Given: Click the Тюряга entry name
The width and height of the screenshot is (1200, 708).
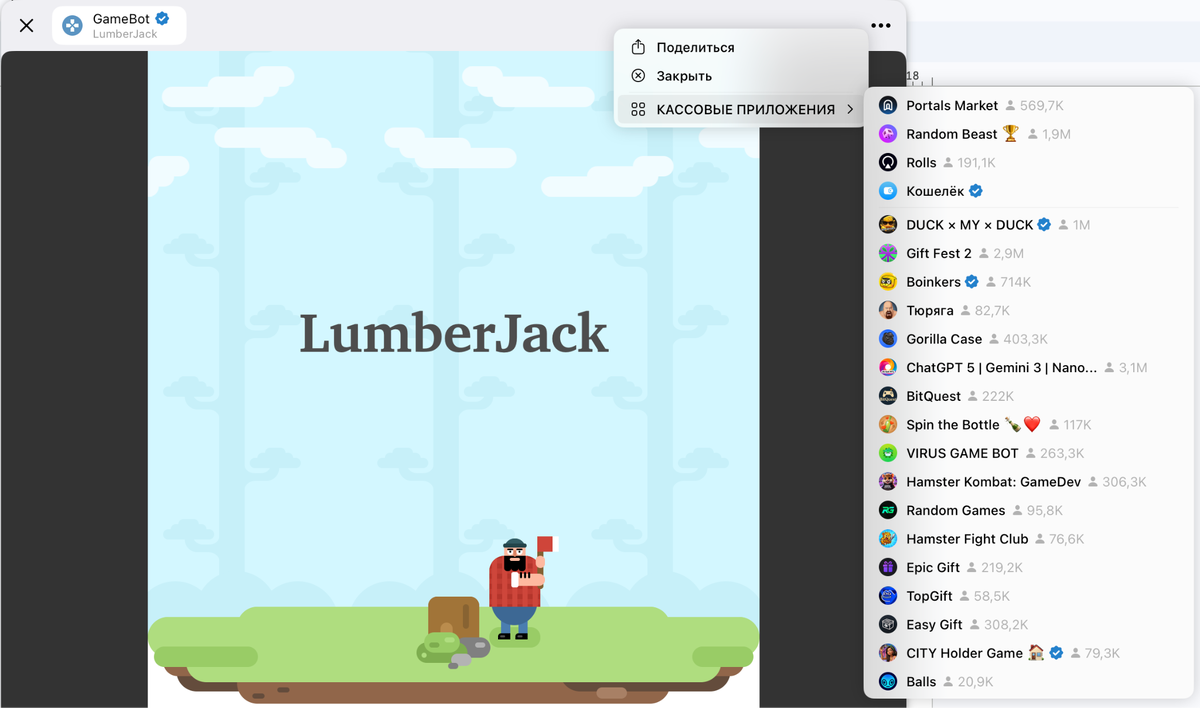Looking at the screenshot, I should 930,310.
